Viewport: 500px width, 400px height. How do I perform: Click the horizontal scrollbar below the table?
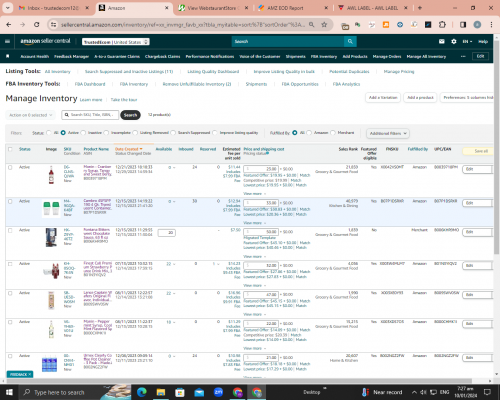coord(238,381)
